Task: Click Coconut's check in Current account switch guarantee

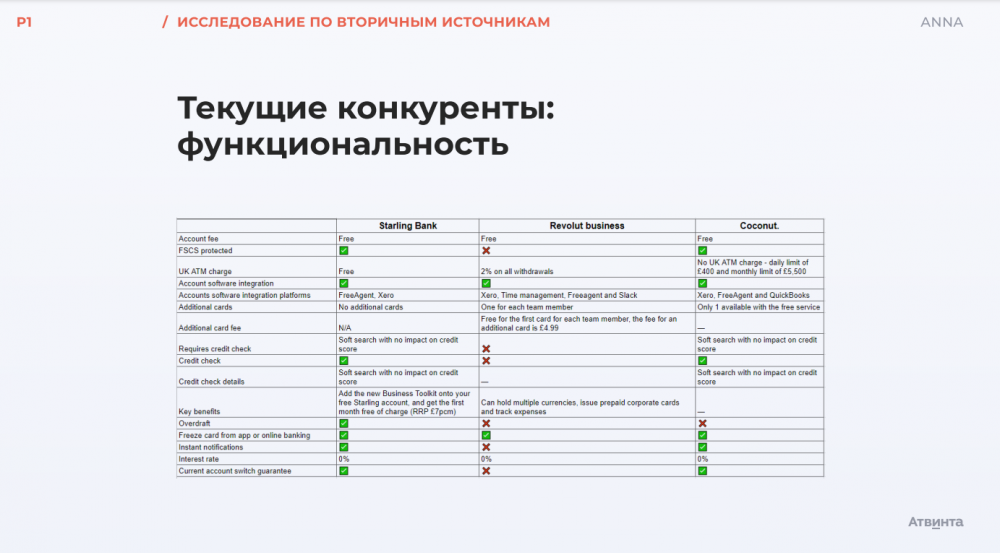Action: tap(702, 471)
